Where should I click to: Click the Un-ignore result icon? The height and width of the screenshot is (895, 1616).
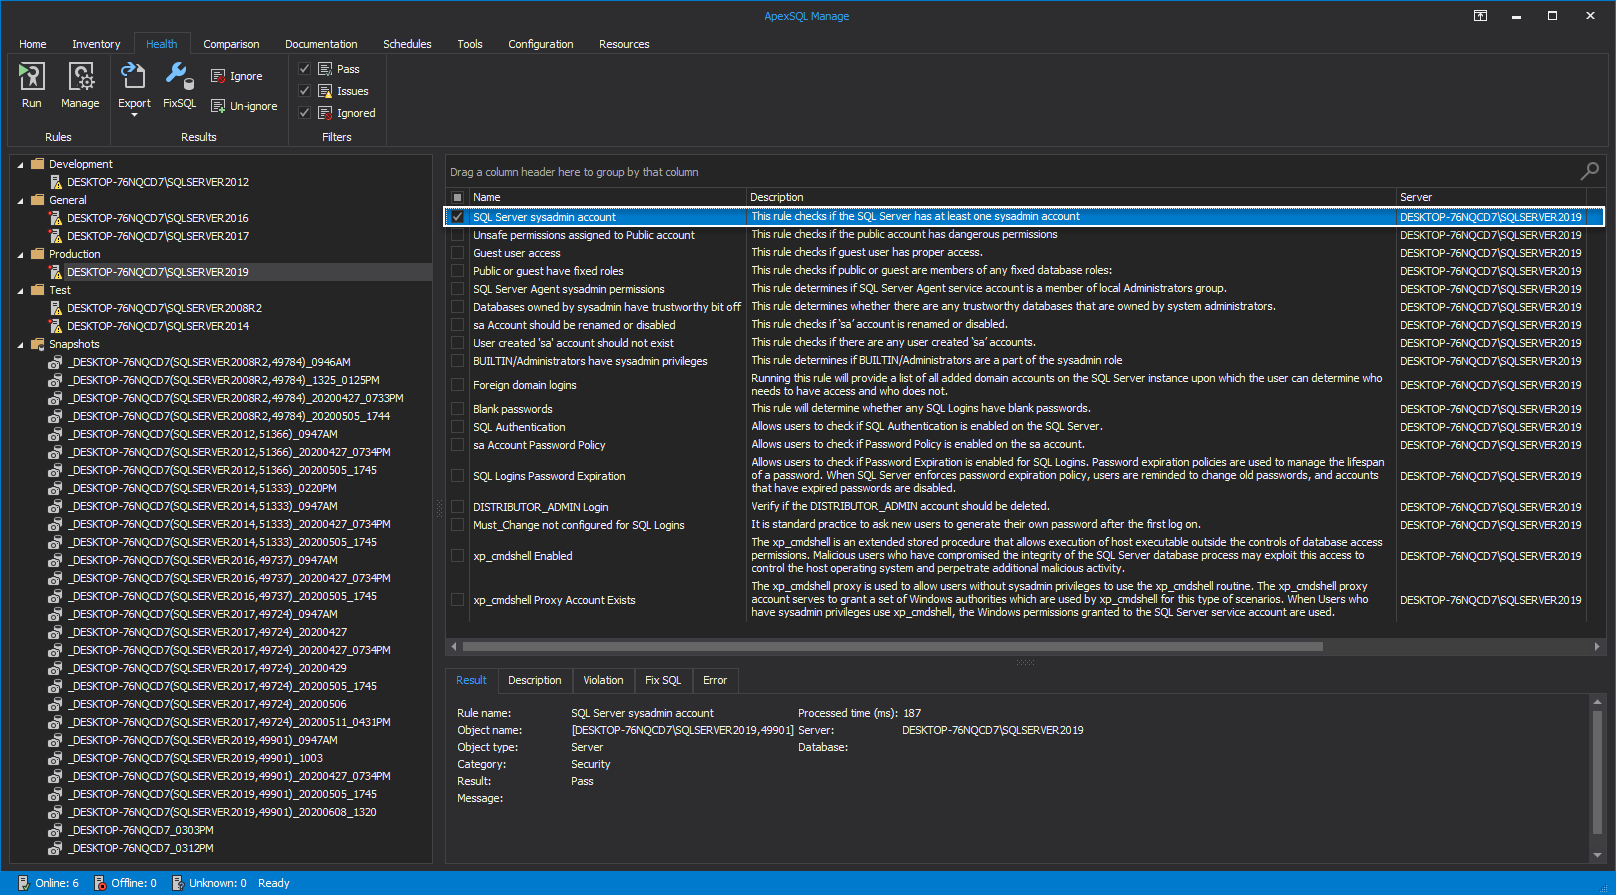(x=218, y=106)
